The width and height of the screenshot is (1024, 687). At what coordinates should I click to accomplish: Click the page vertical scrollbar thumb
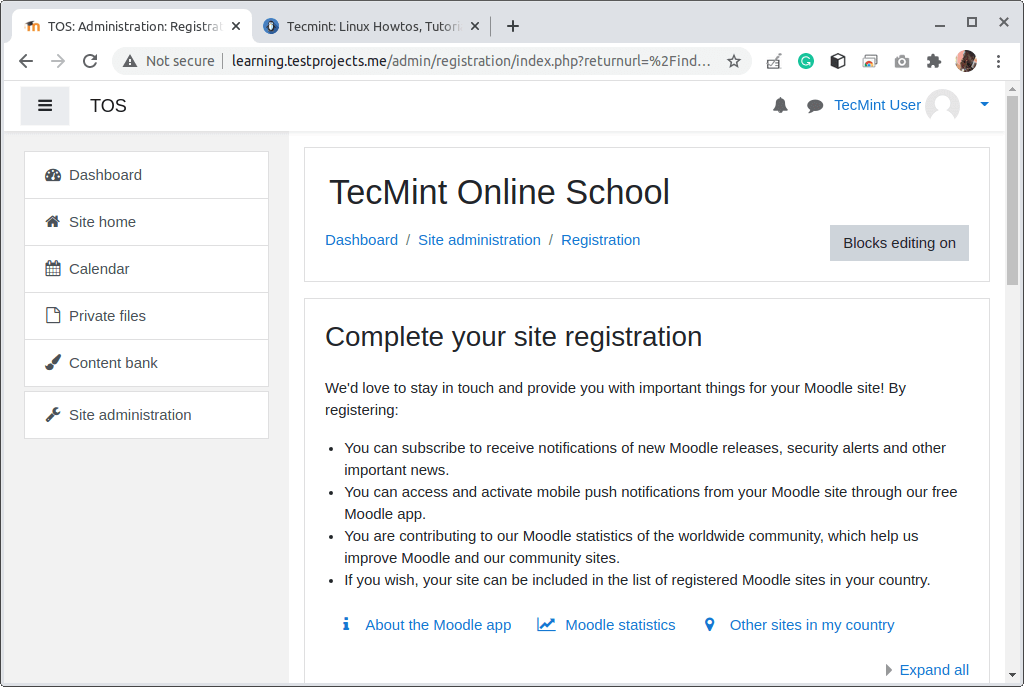pyautogui.click(x=1012, y=191)
